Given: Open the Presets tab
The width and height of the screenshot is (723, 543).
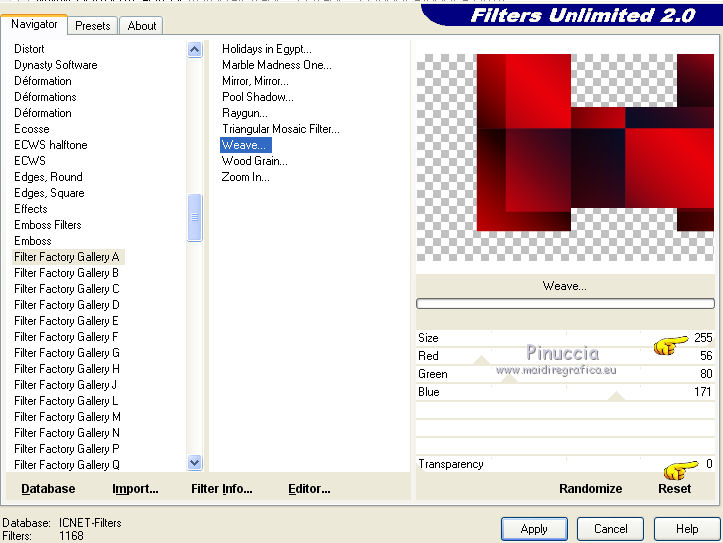Looking at the screenshot, I should coord(93,26).
